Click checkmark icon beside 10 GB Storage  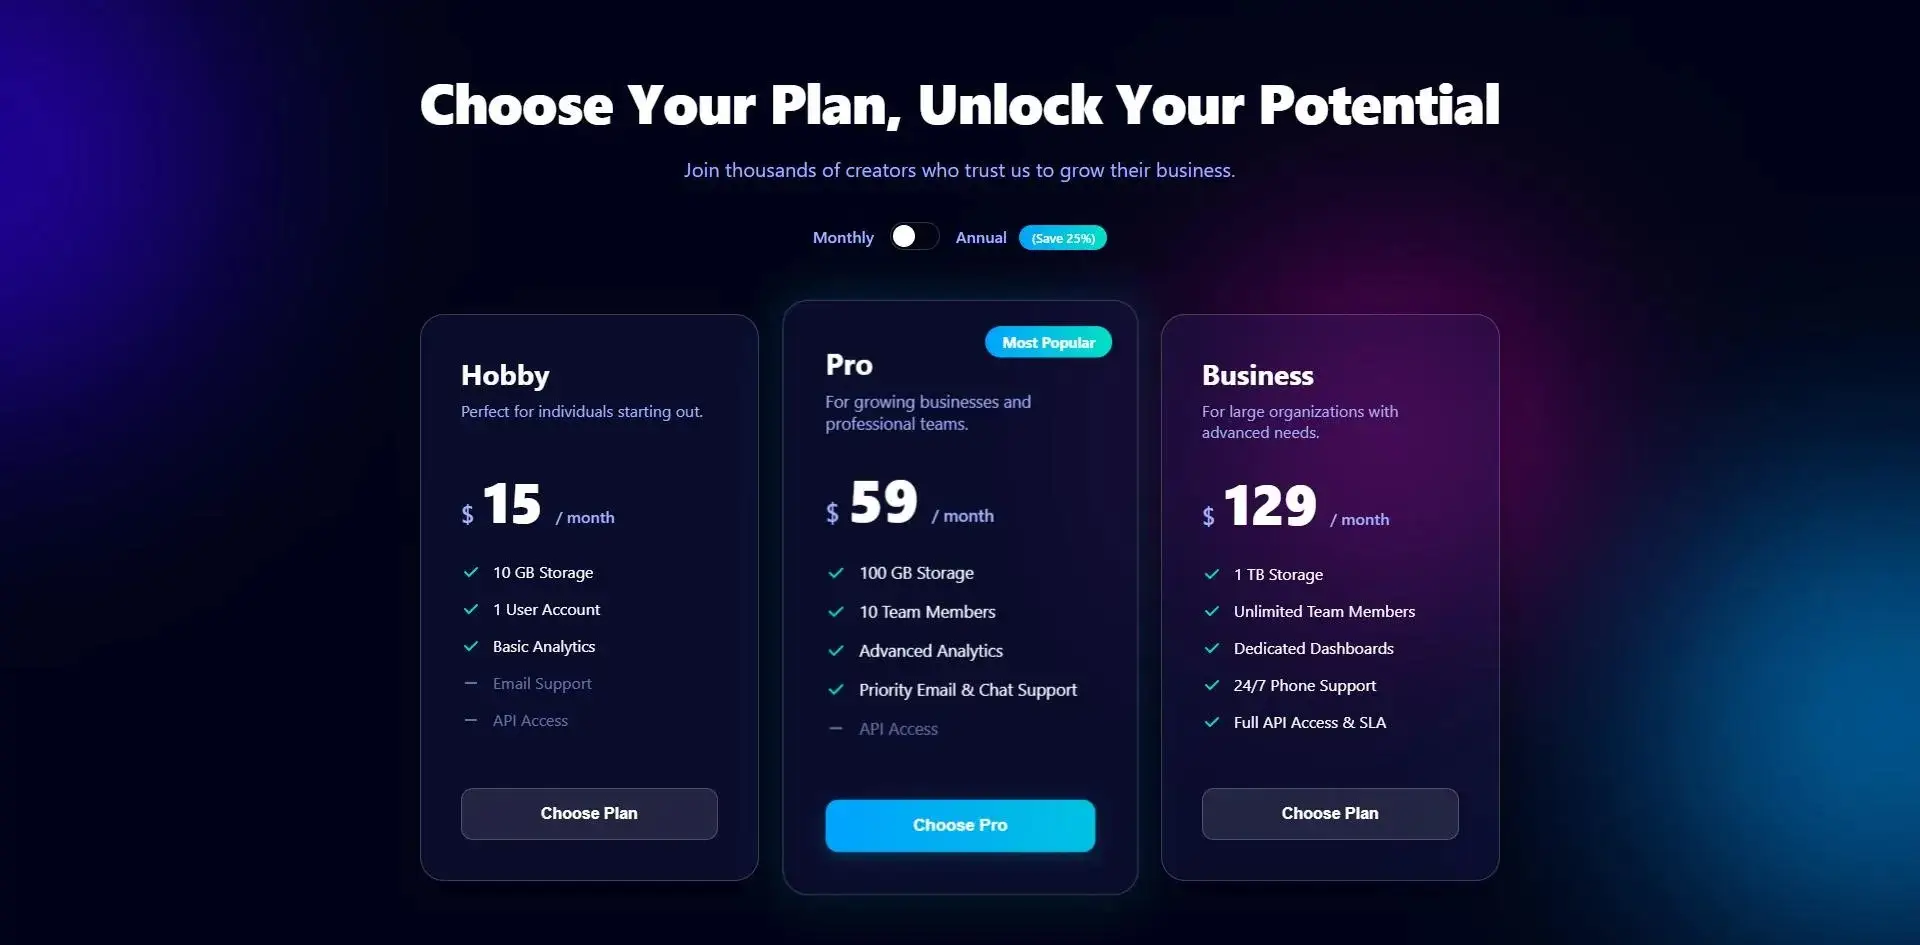tap(471, 572)
